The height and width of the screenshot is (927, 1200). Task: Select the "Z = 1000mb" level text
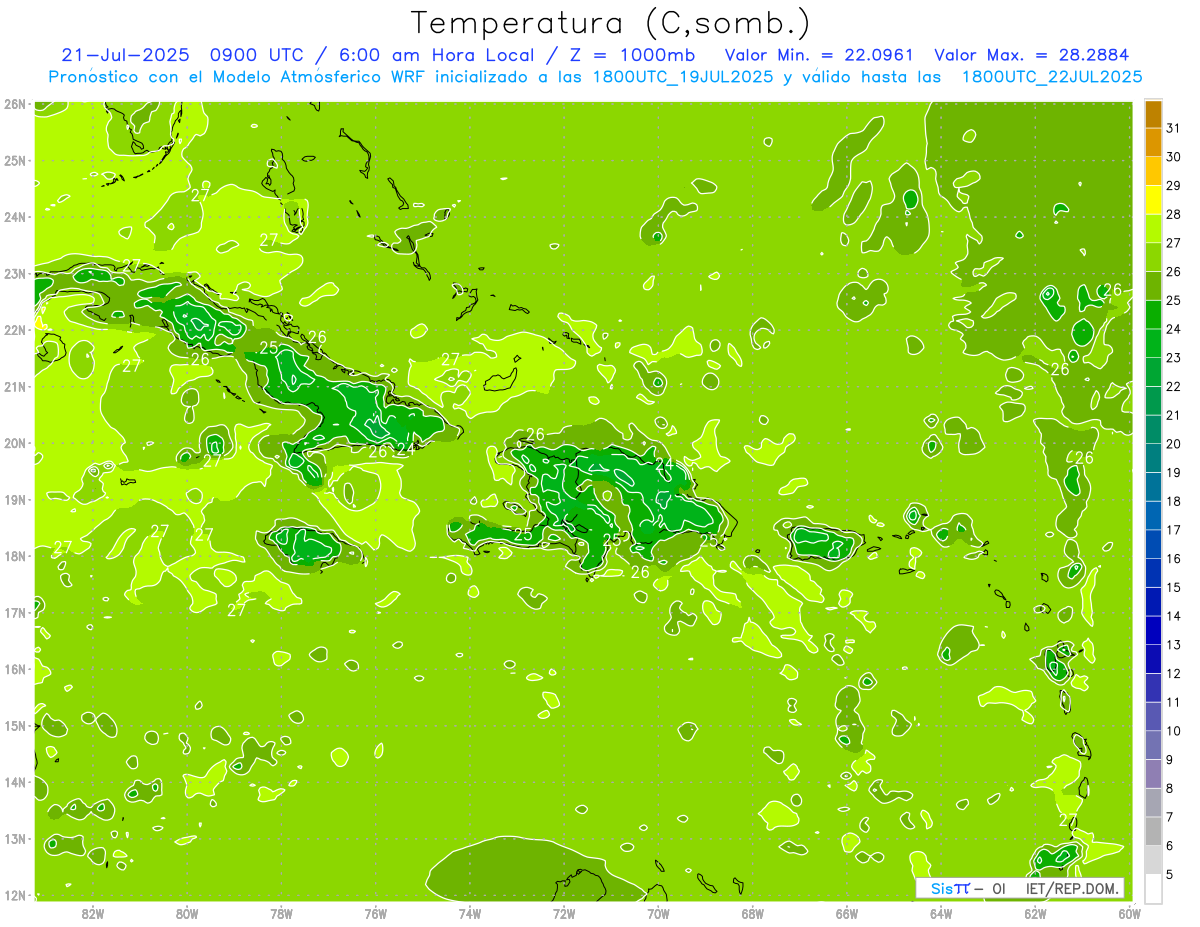632,55
